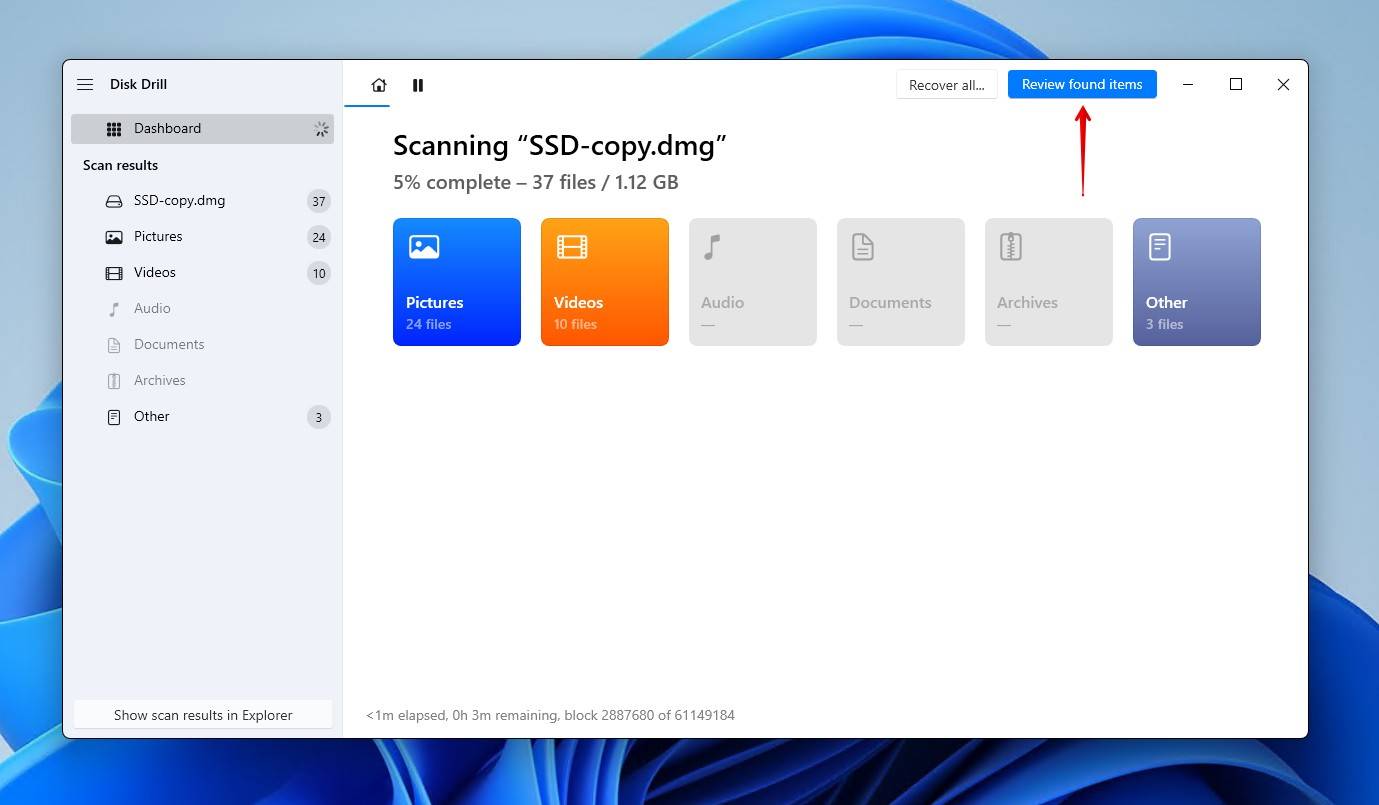Click Show scan results in Explorer
This screenshot has height=805, width=1379.
pyautogui.click(x=203, y=715)
